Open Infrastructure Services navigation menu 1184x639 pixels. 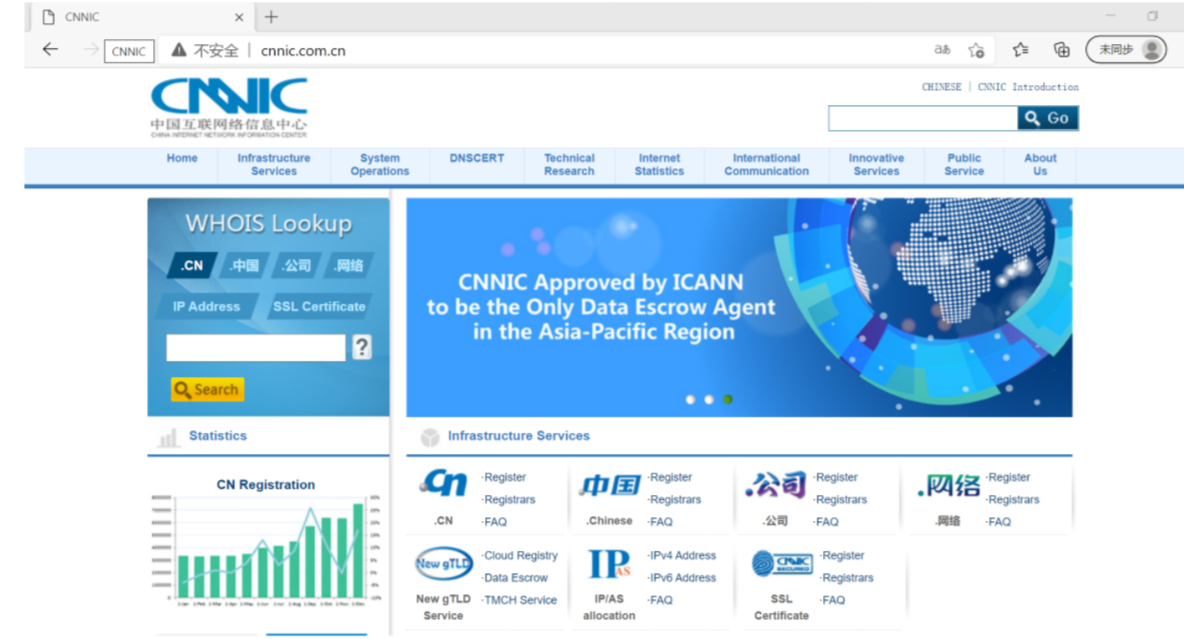pos(273,165)
